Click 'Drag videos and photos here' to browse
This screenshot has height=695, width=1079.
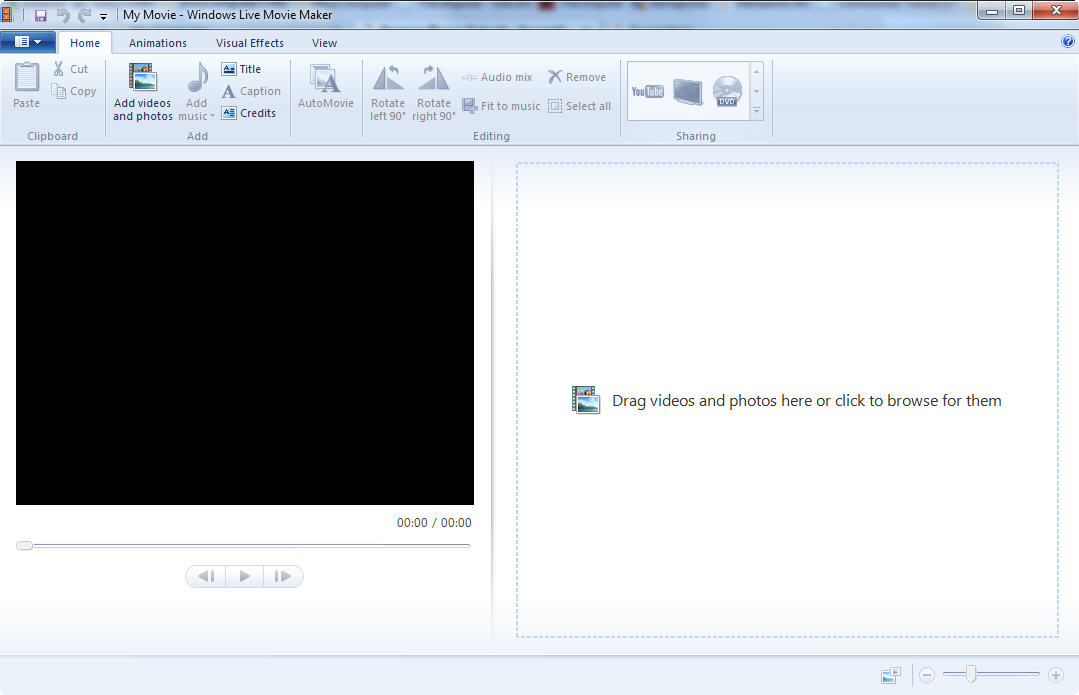tap(787, 400)
